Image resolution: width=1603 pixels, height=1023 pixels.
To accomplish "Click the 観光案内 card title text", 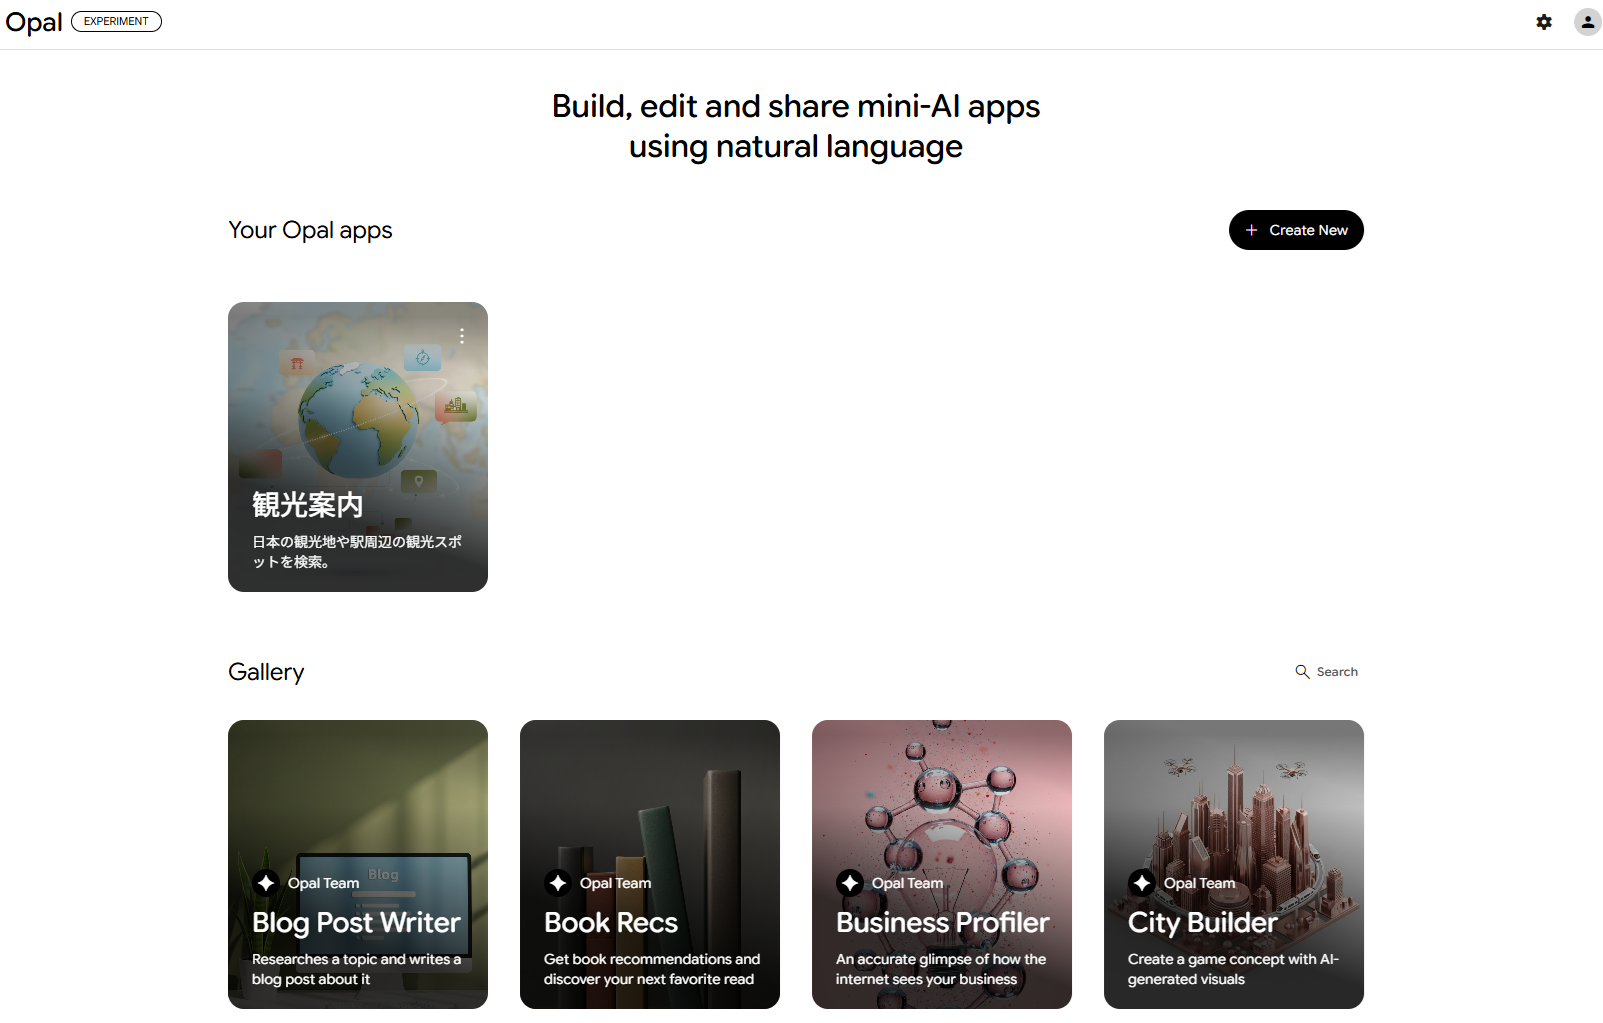I will [x=308, y=505].
